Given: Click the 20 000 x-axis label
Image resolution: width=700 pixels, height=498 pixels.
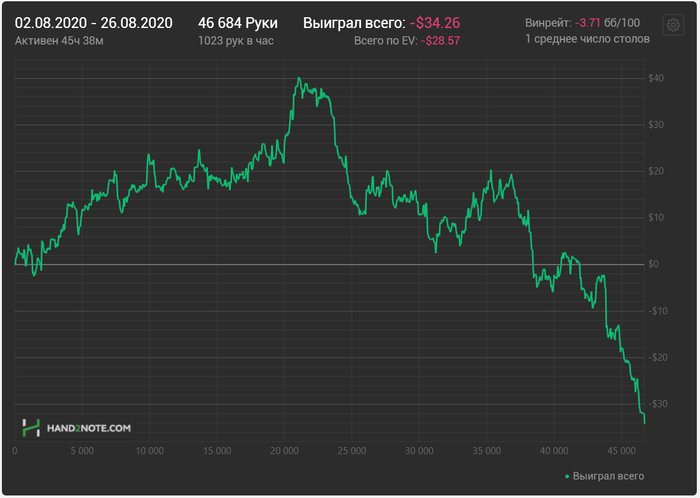Looking at the screenshot, I should pyautogui.click(x=284, y=451).
